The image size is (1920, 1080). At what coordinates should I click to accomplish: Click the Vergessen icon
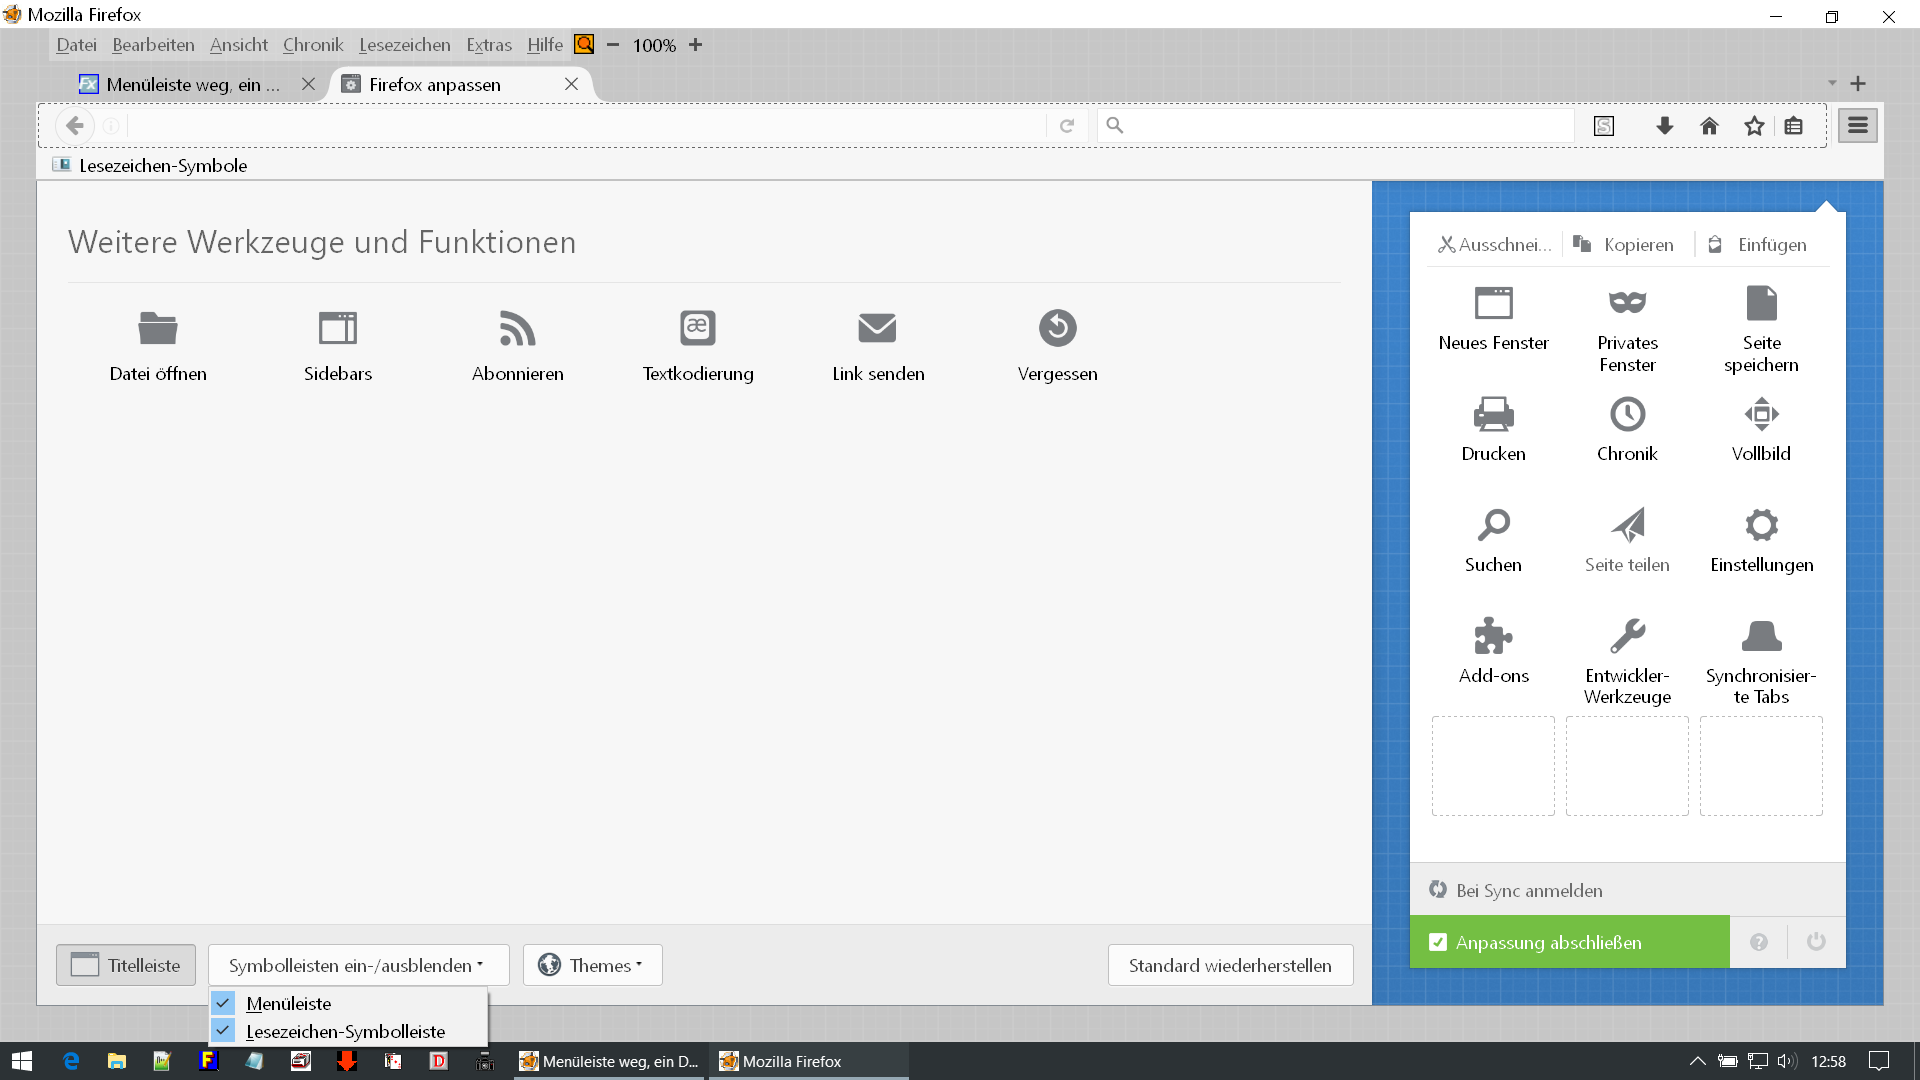1057,328
